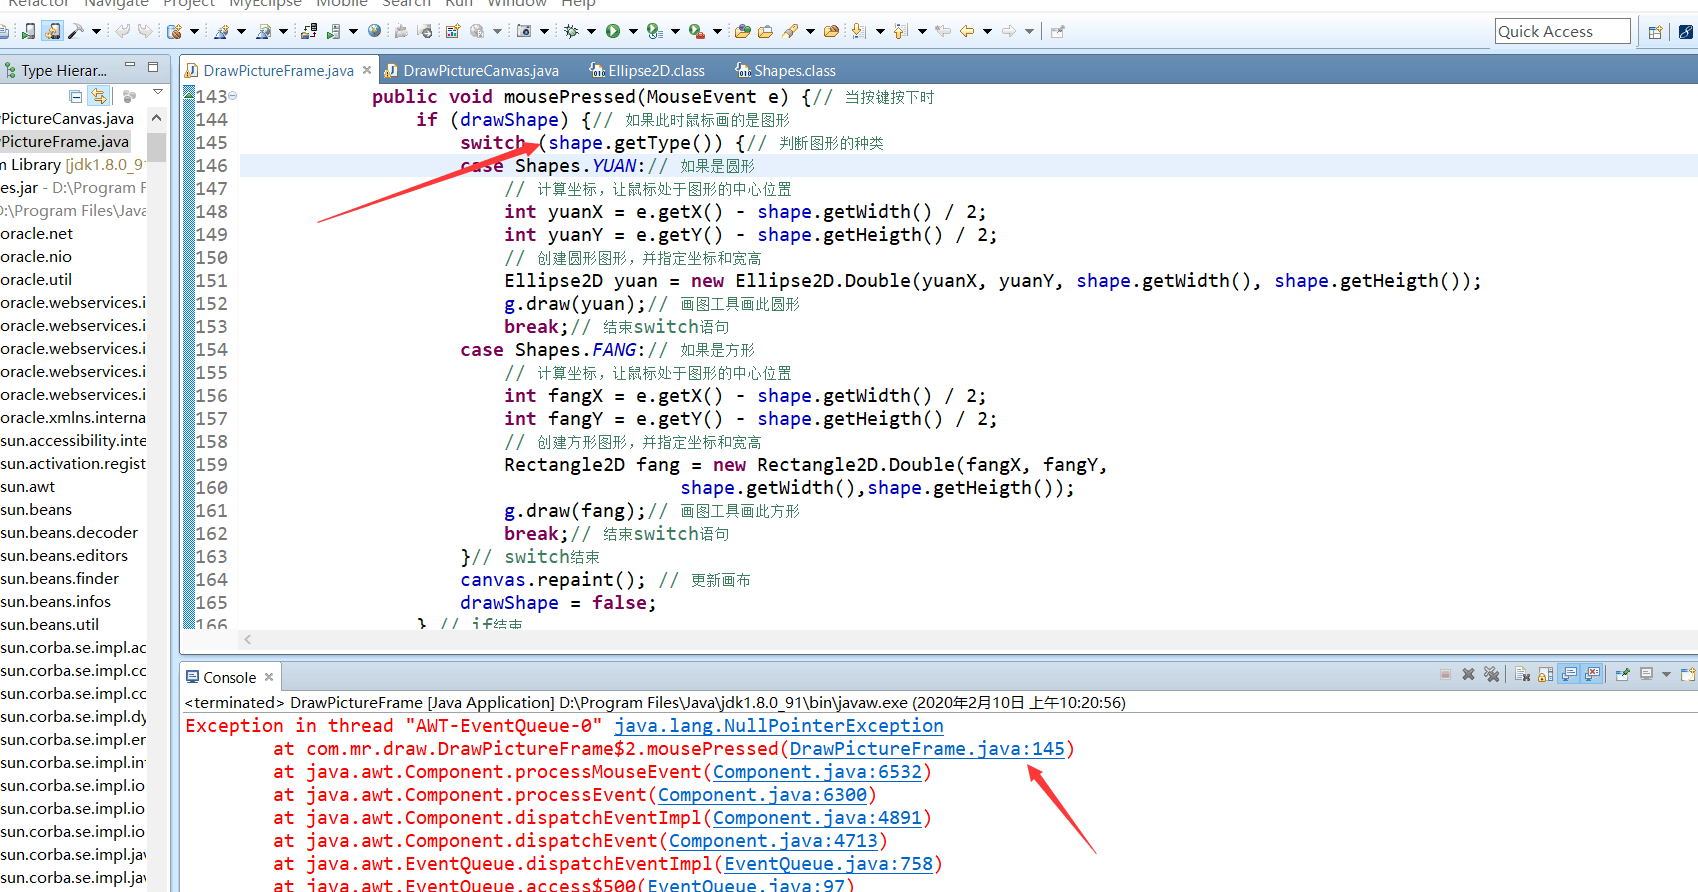Open the Debug dropdown arrow
Screen dimensions: 1698x892
tap(591, 32)
